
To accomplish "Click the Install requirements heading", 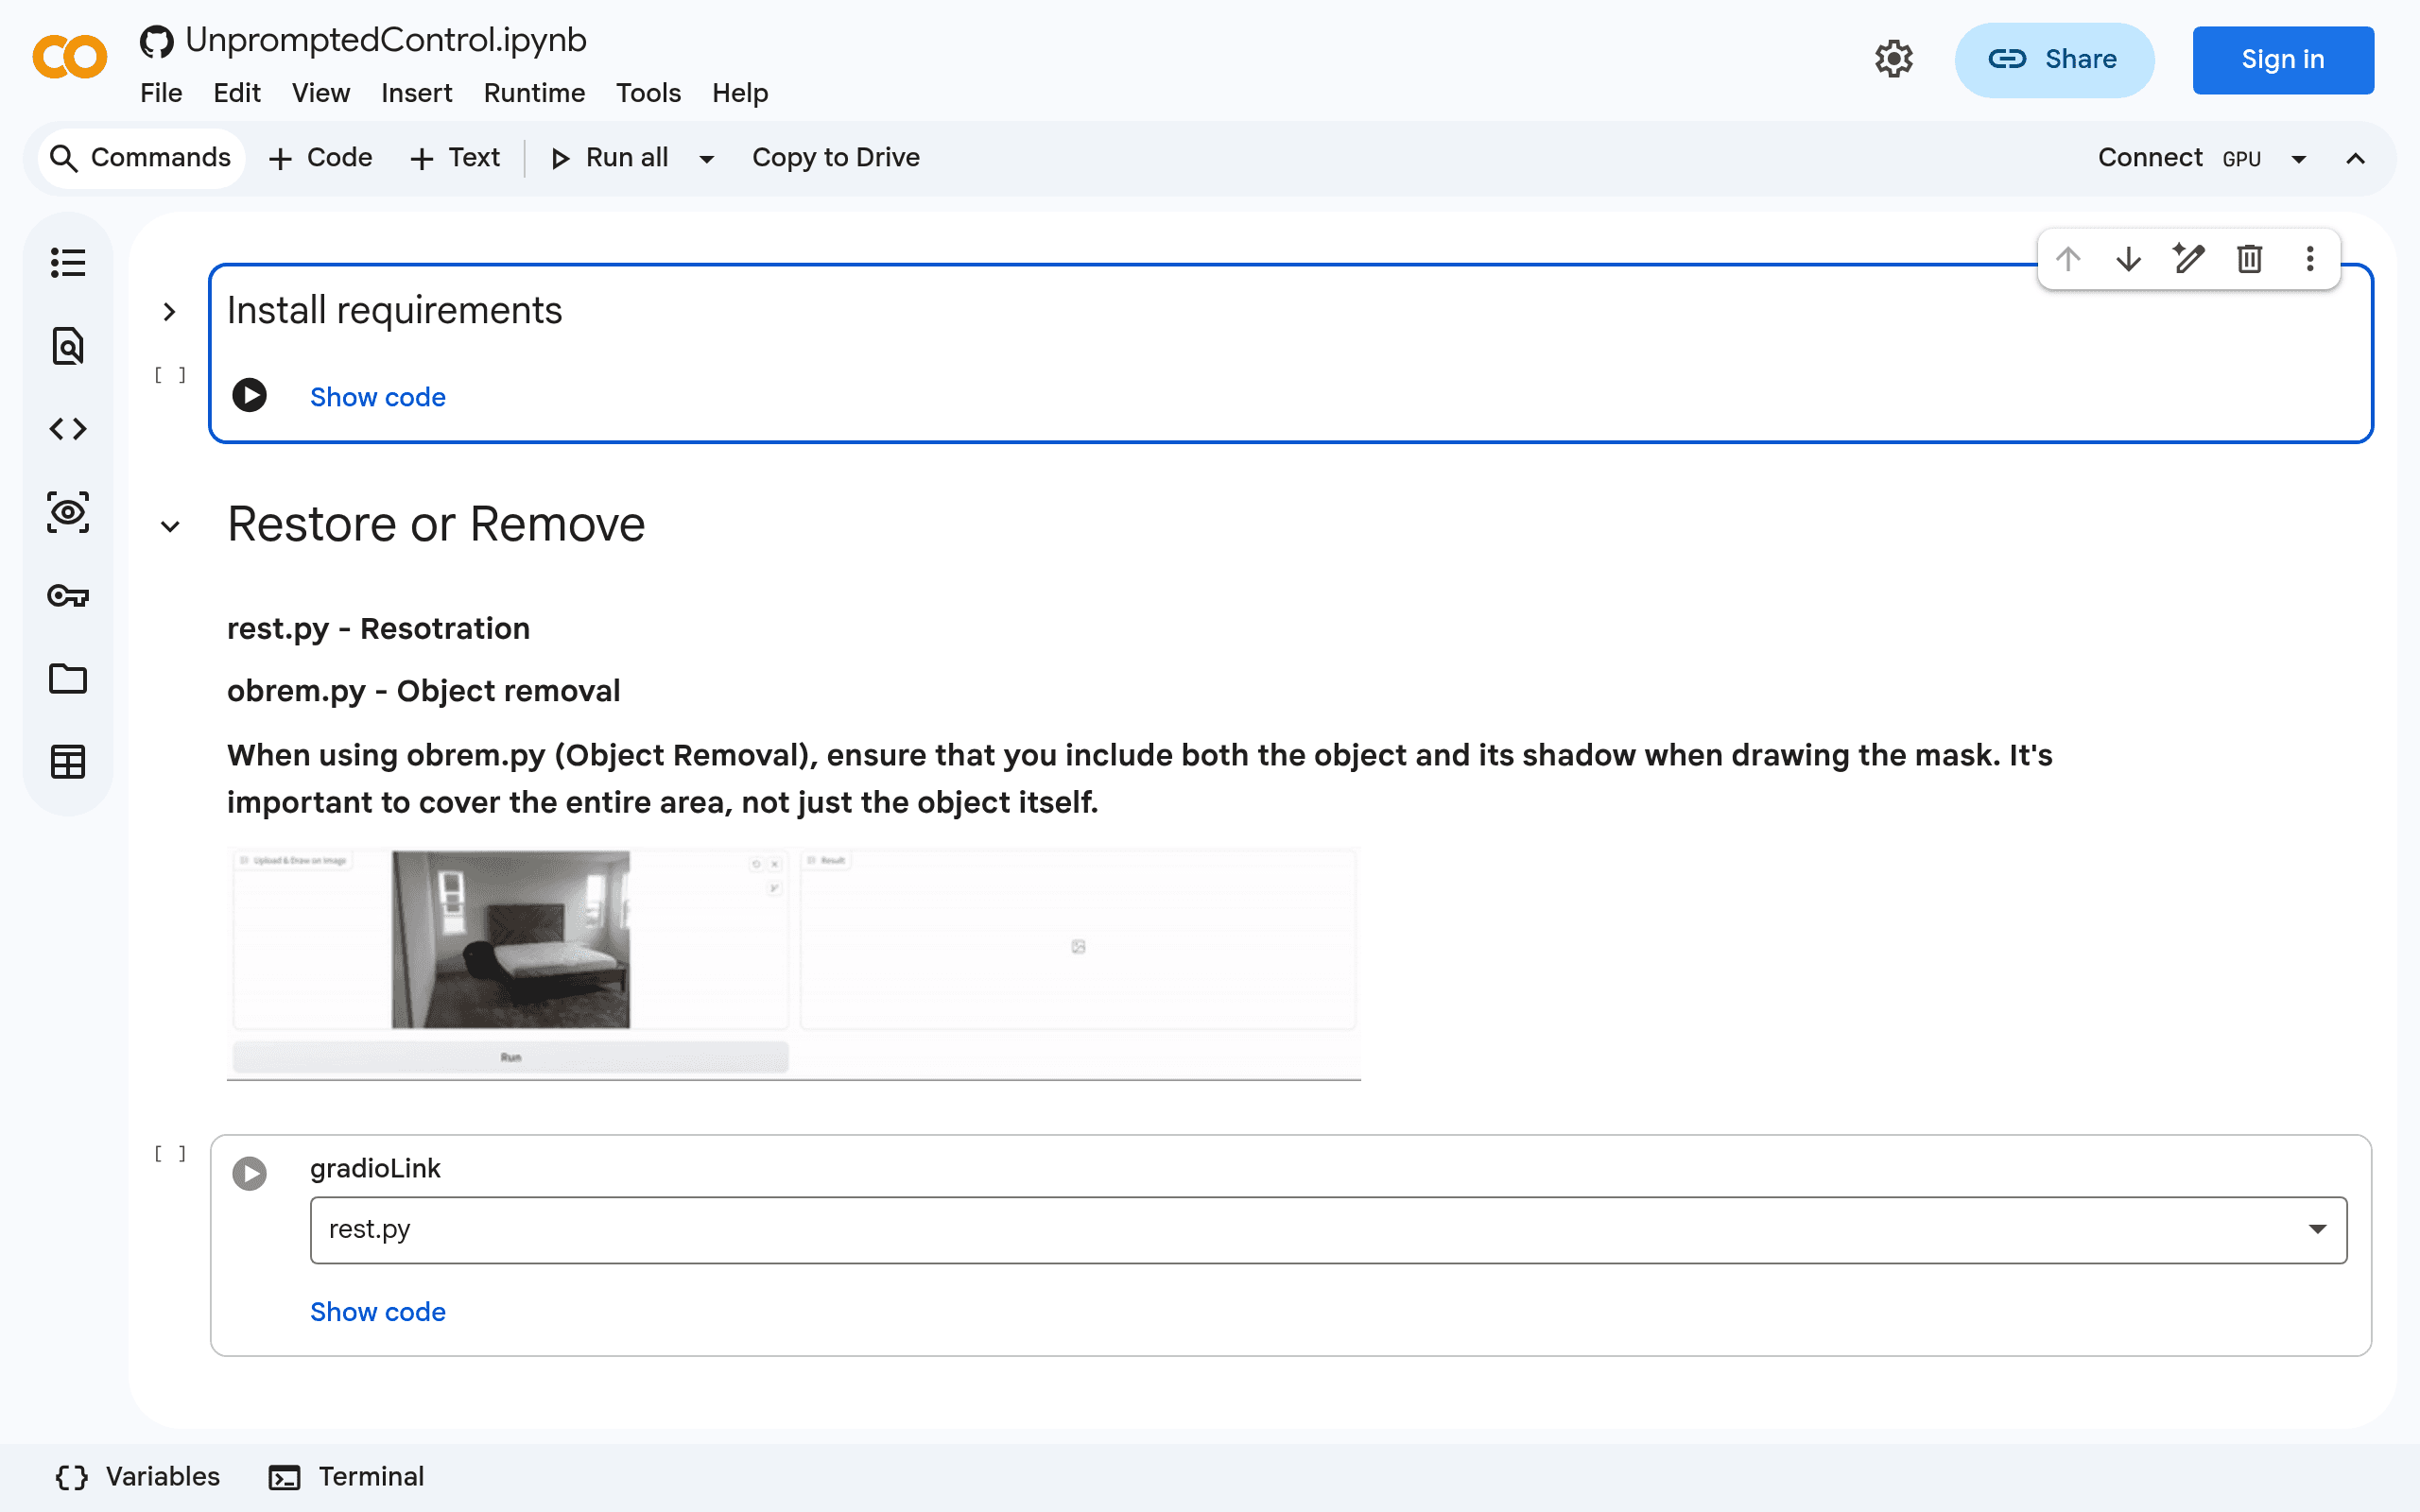I will point(395,310).
